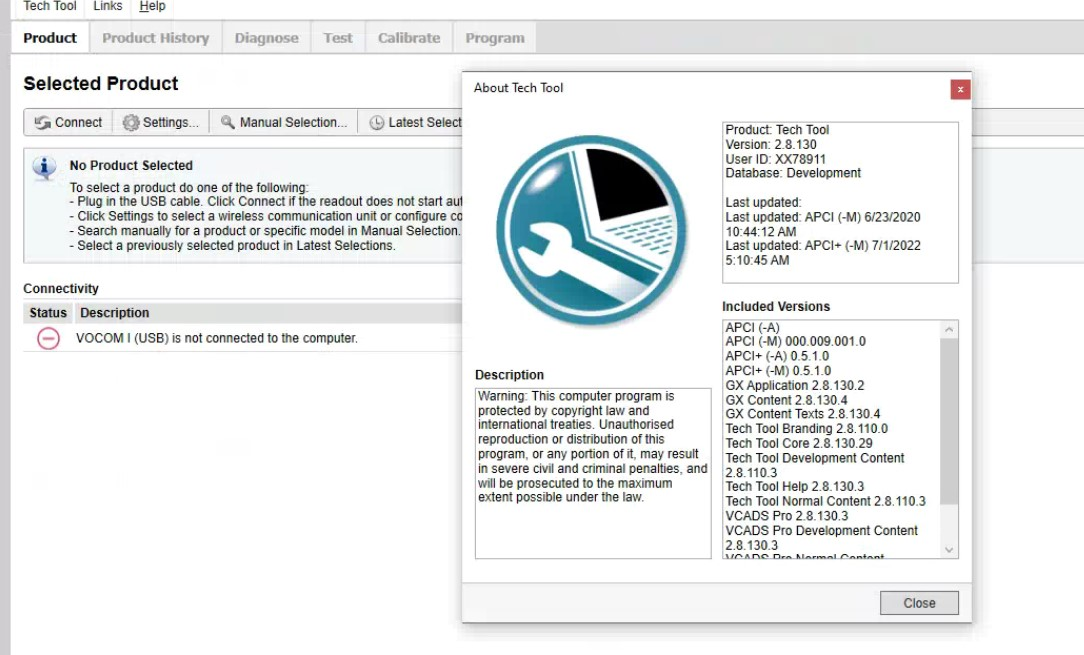Select 'Tech Tool Core 2.8.130.29' entry
1084x655 pixels.
click(x=799, y=443)
